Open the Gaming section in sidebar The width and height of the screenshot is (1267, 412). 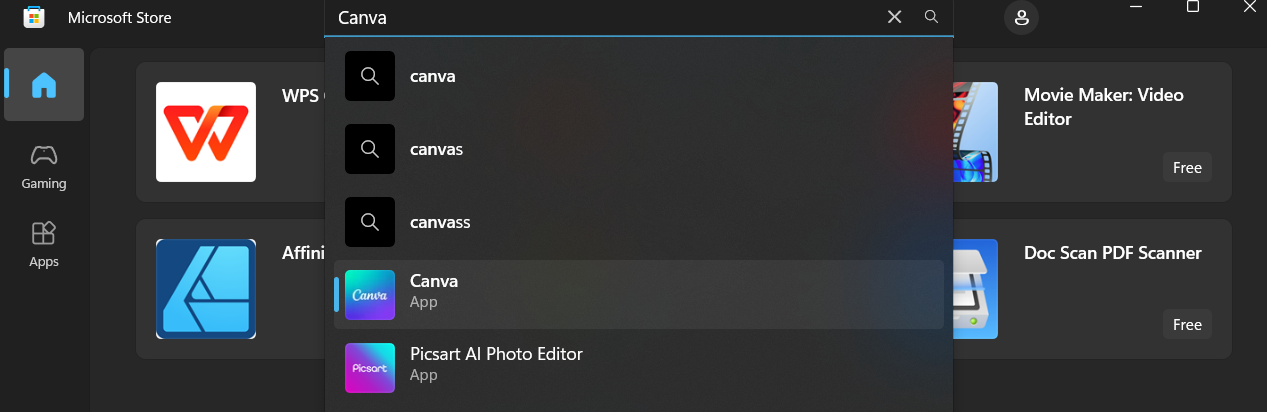click(44, 166)
